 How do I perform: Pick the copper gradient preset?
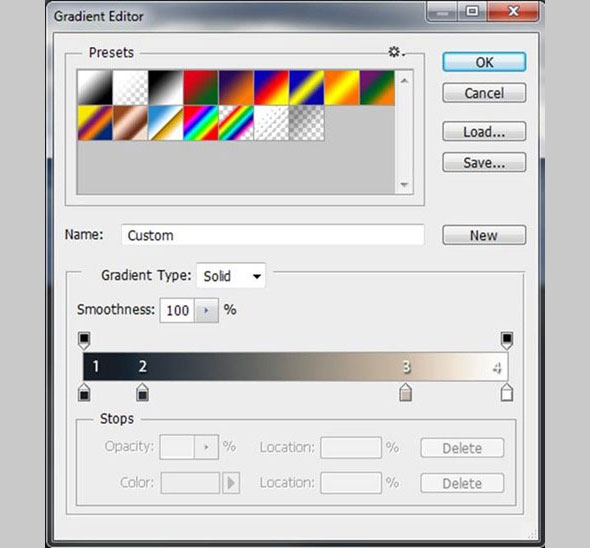tap(130, 123)
